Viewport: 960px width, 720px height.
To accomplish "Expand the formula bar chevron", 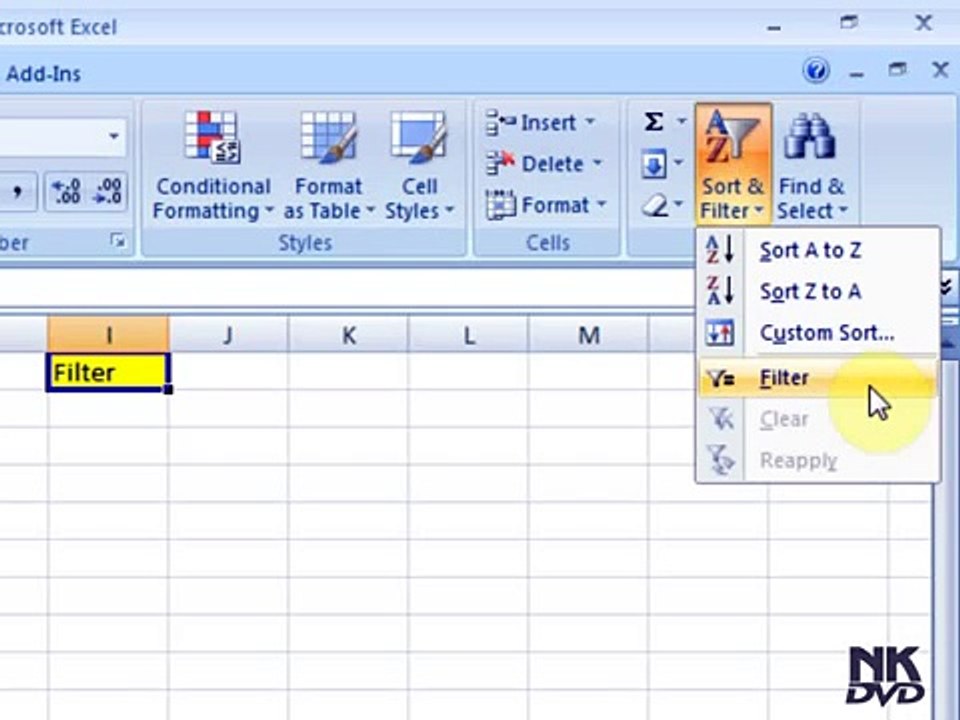I will 947,285.
